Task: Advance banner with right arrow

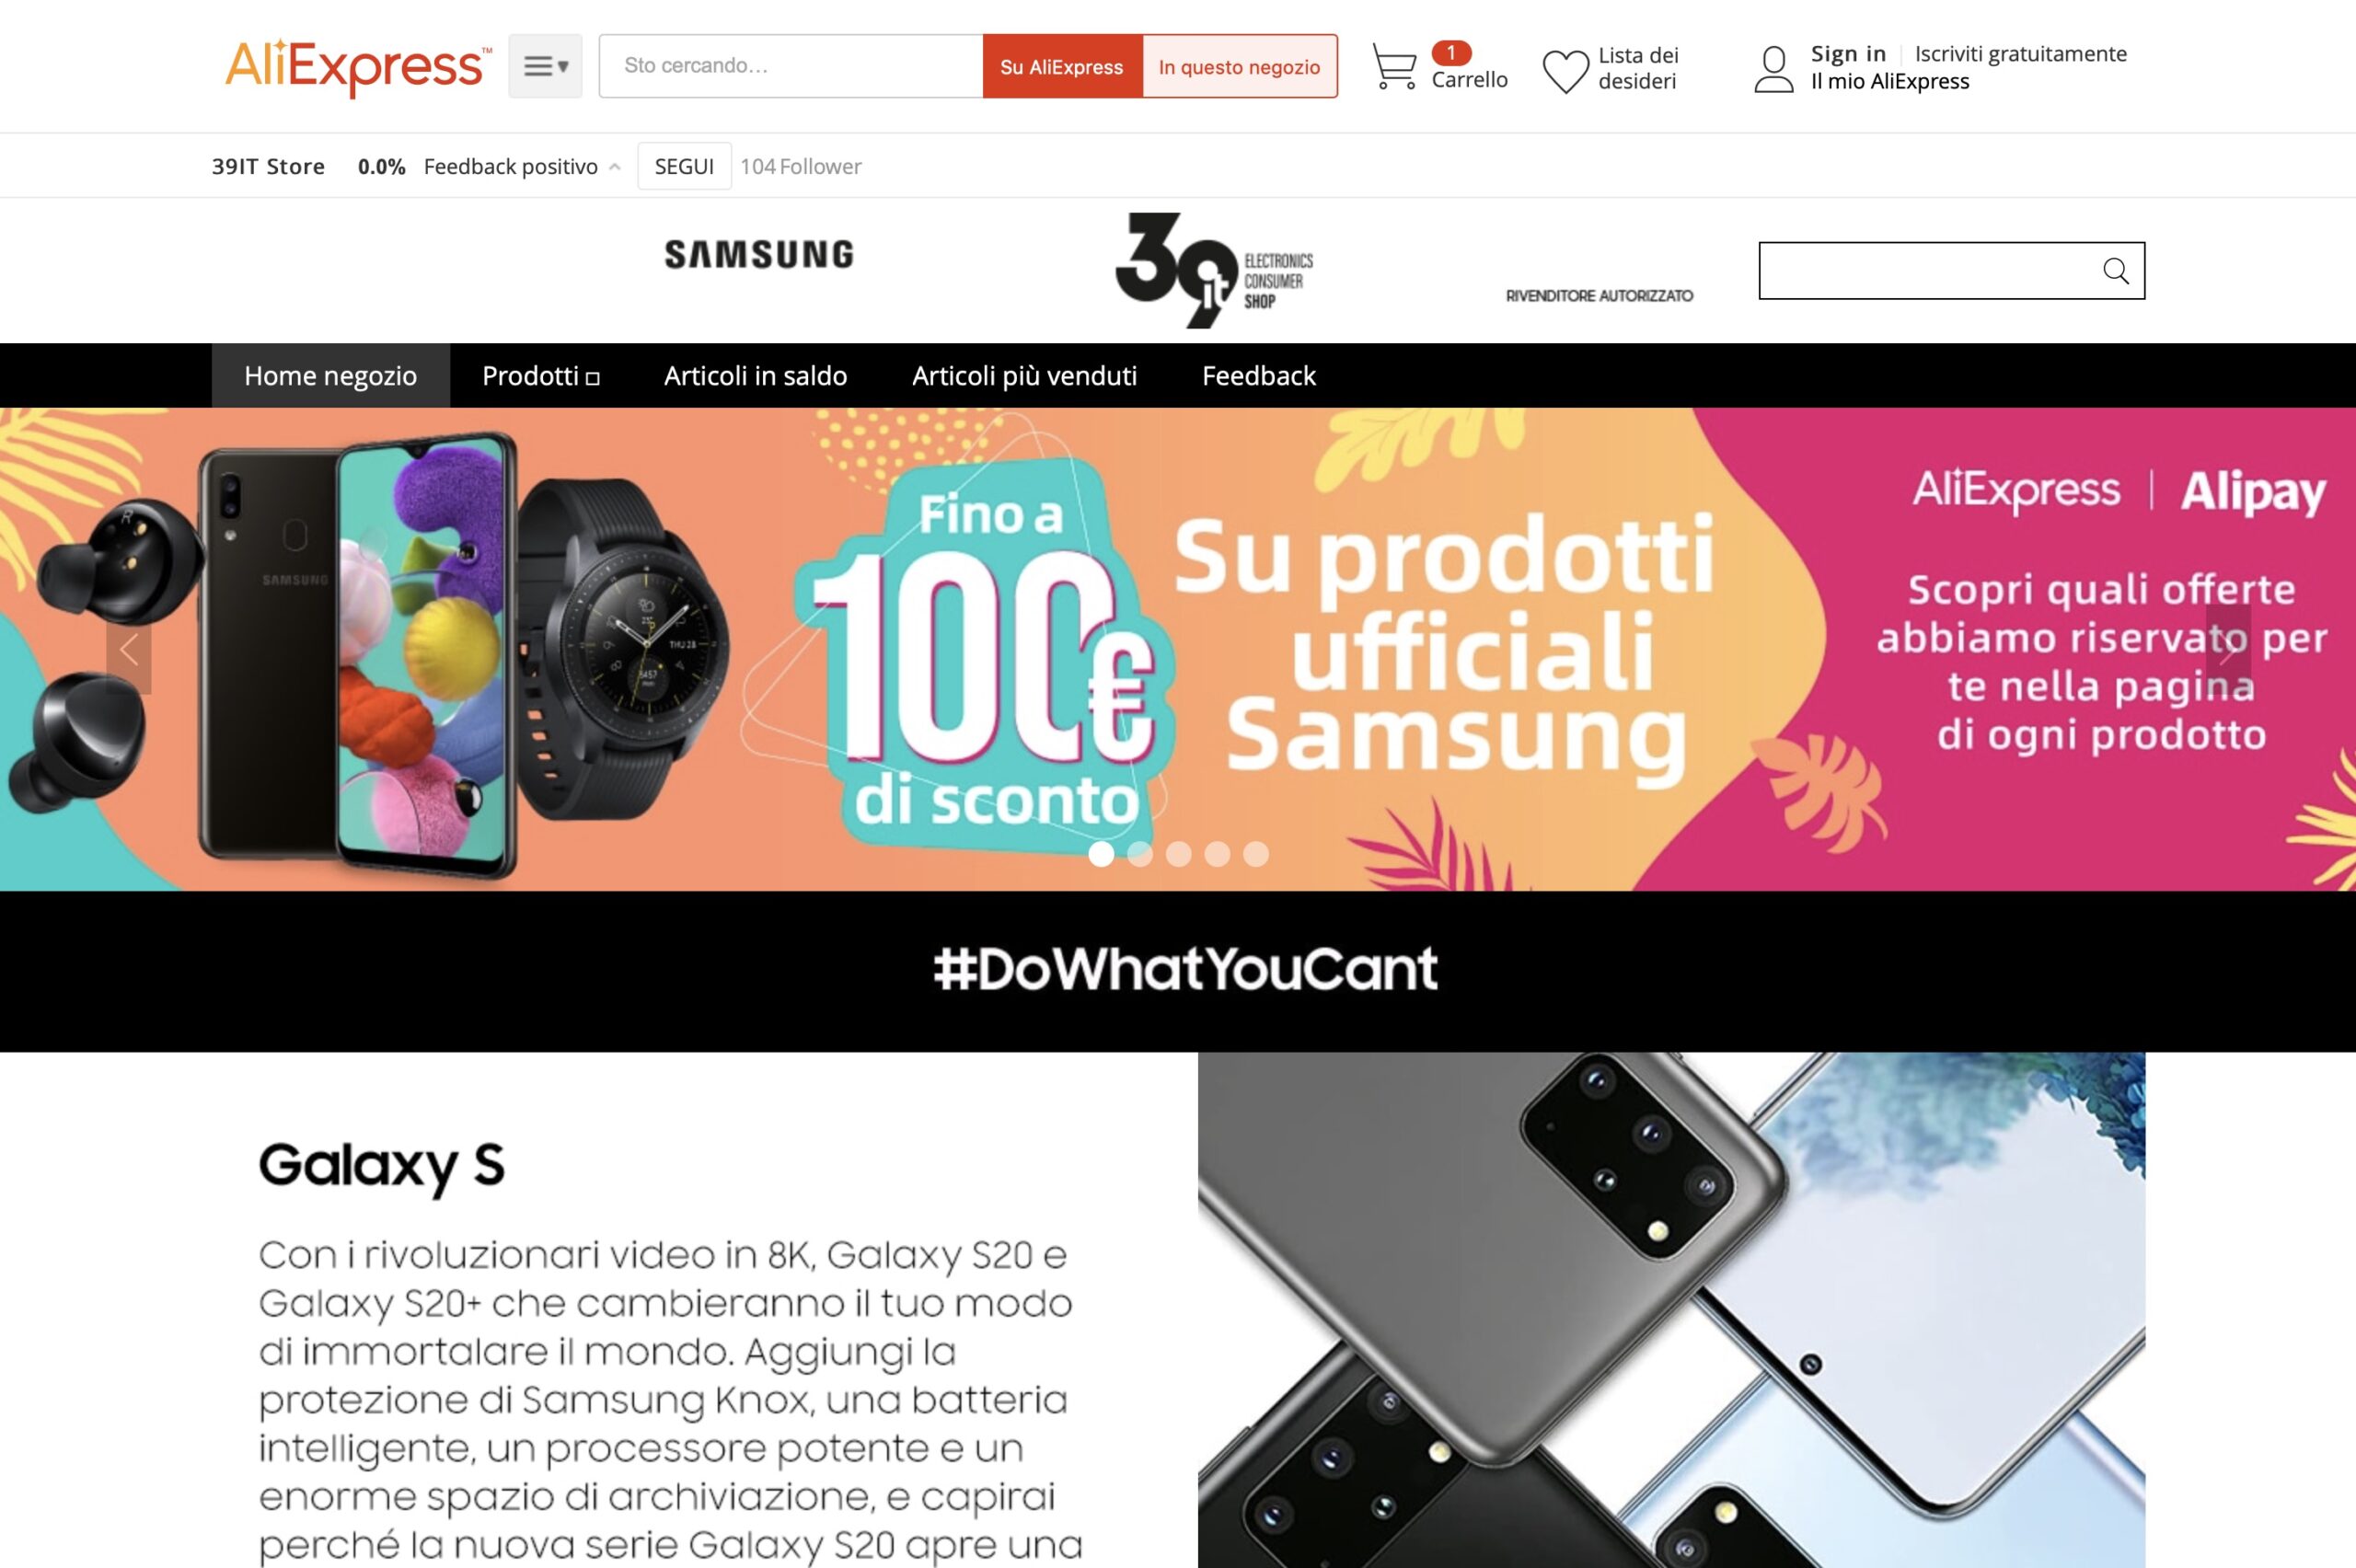Action: pyautogui.click(x=2228, y=650)
